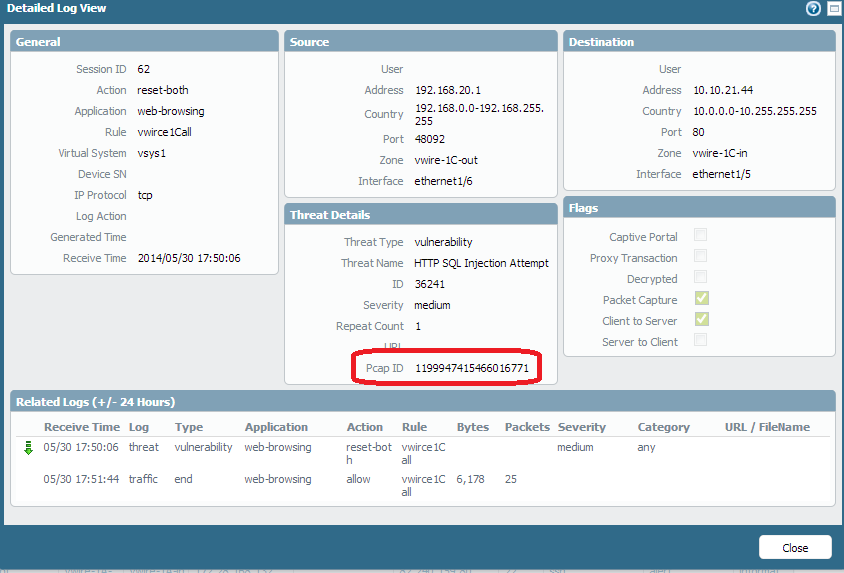The width and height of the screenshot is (844, 573).
Task: Click the maximize window icon in title bar
Action: point(834,8)
